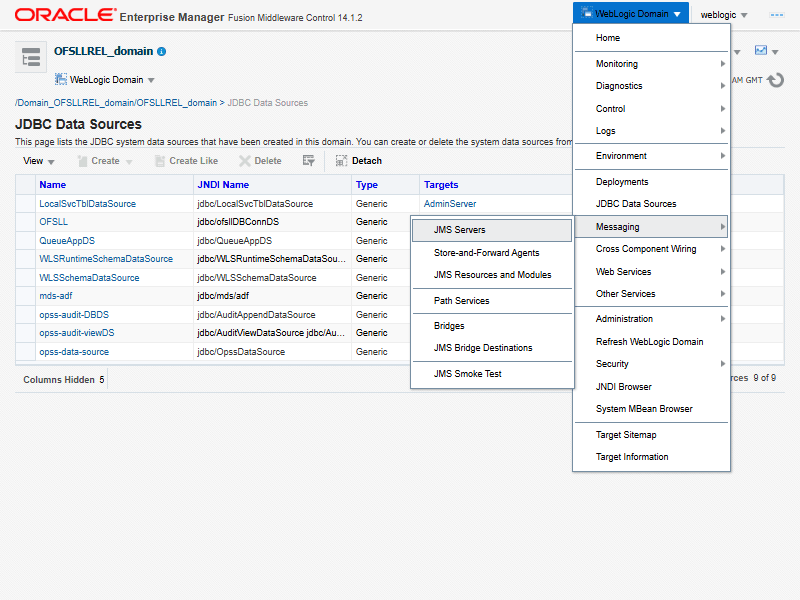Image resolution: width=800 pixels, height=600 pixels.
Task: Open Store-and-Forward Agents
Action: pyautogui.click(x=492, y=253)
